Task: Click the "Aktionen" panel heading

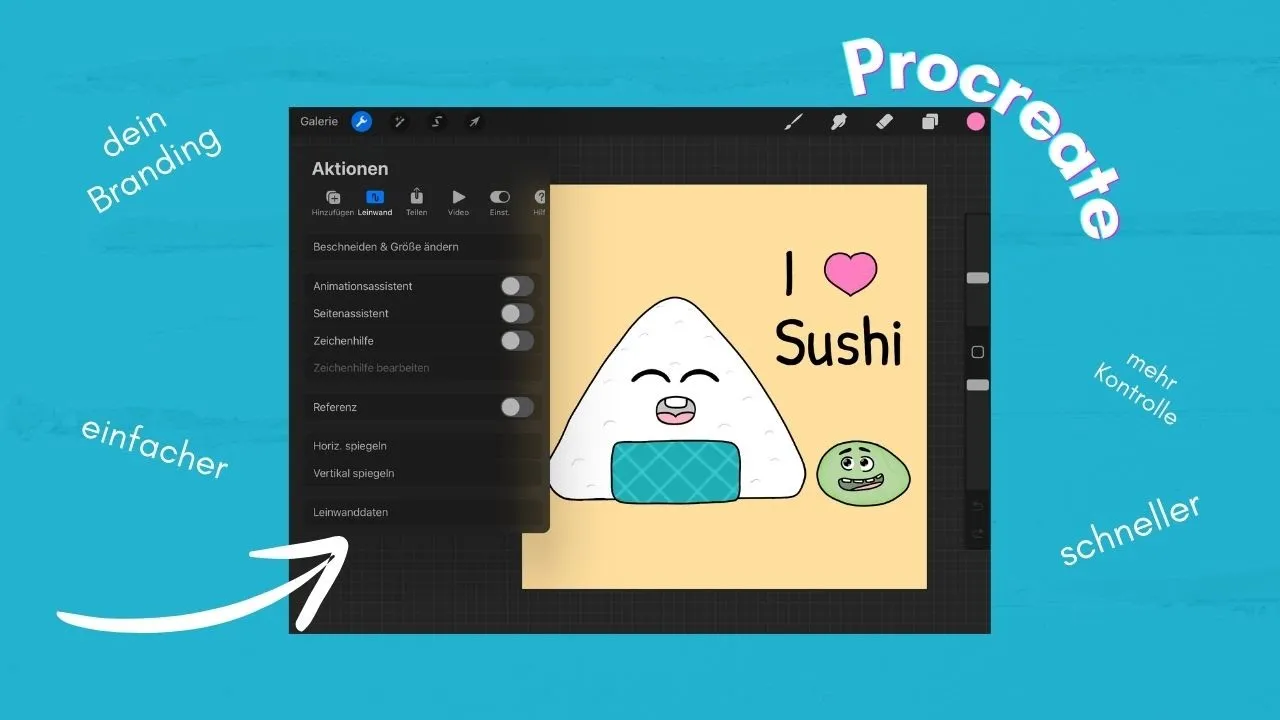Action: pos(350,169)
